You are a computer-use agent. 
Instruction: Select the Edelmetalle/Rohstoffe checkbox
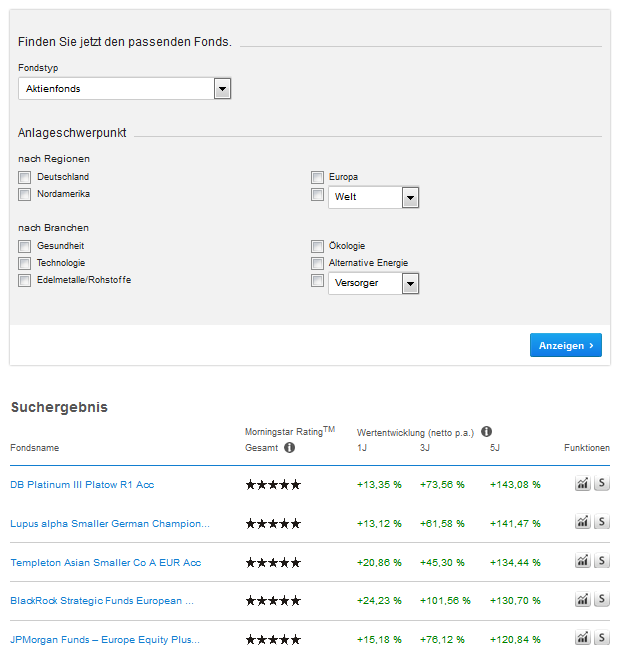[25, 280]
